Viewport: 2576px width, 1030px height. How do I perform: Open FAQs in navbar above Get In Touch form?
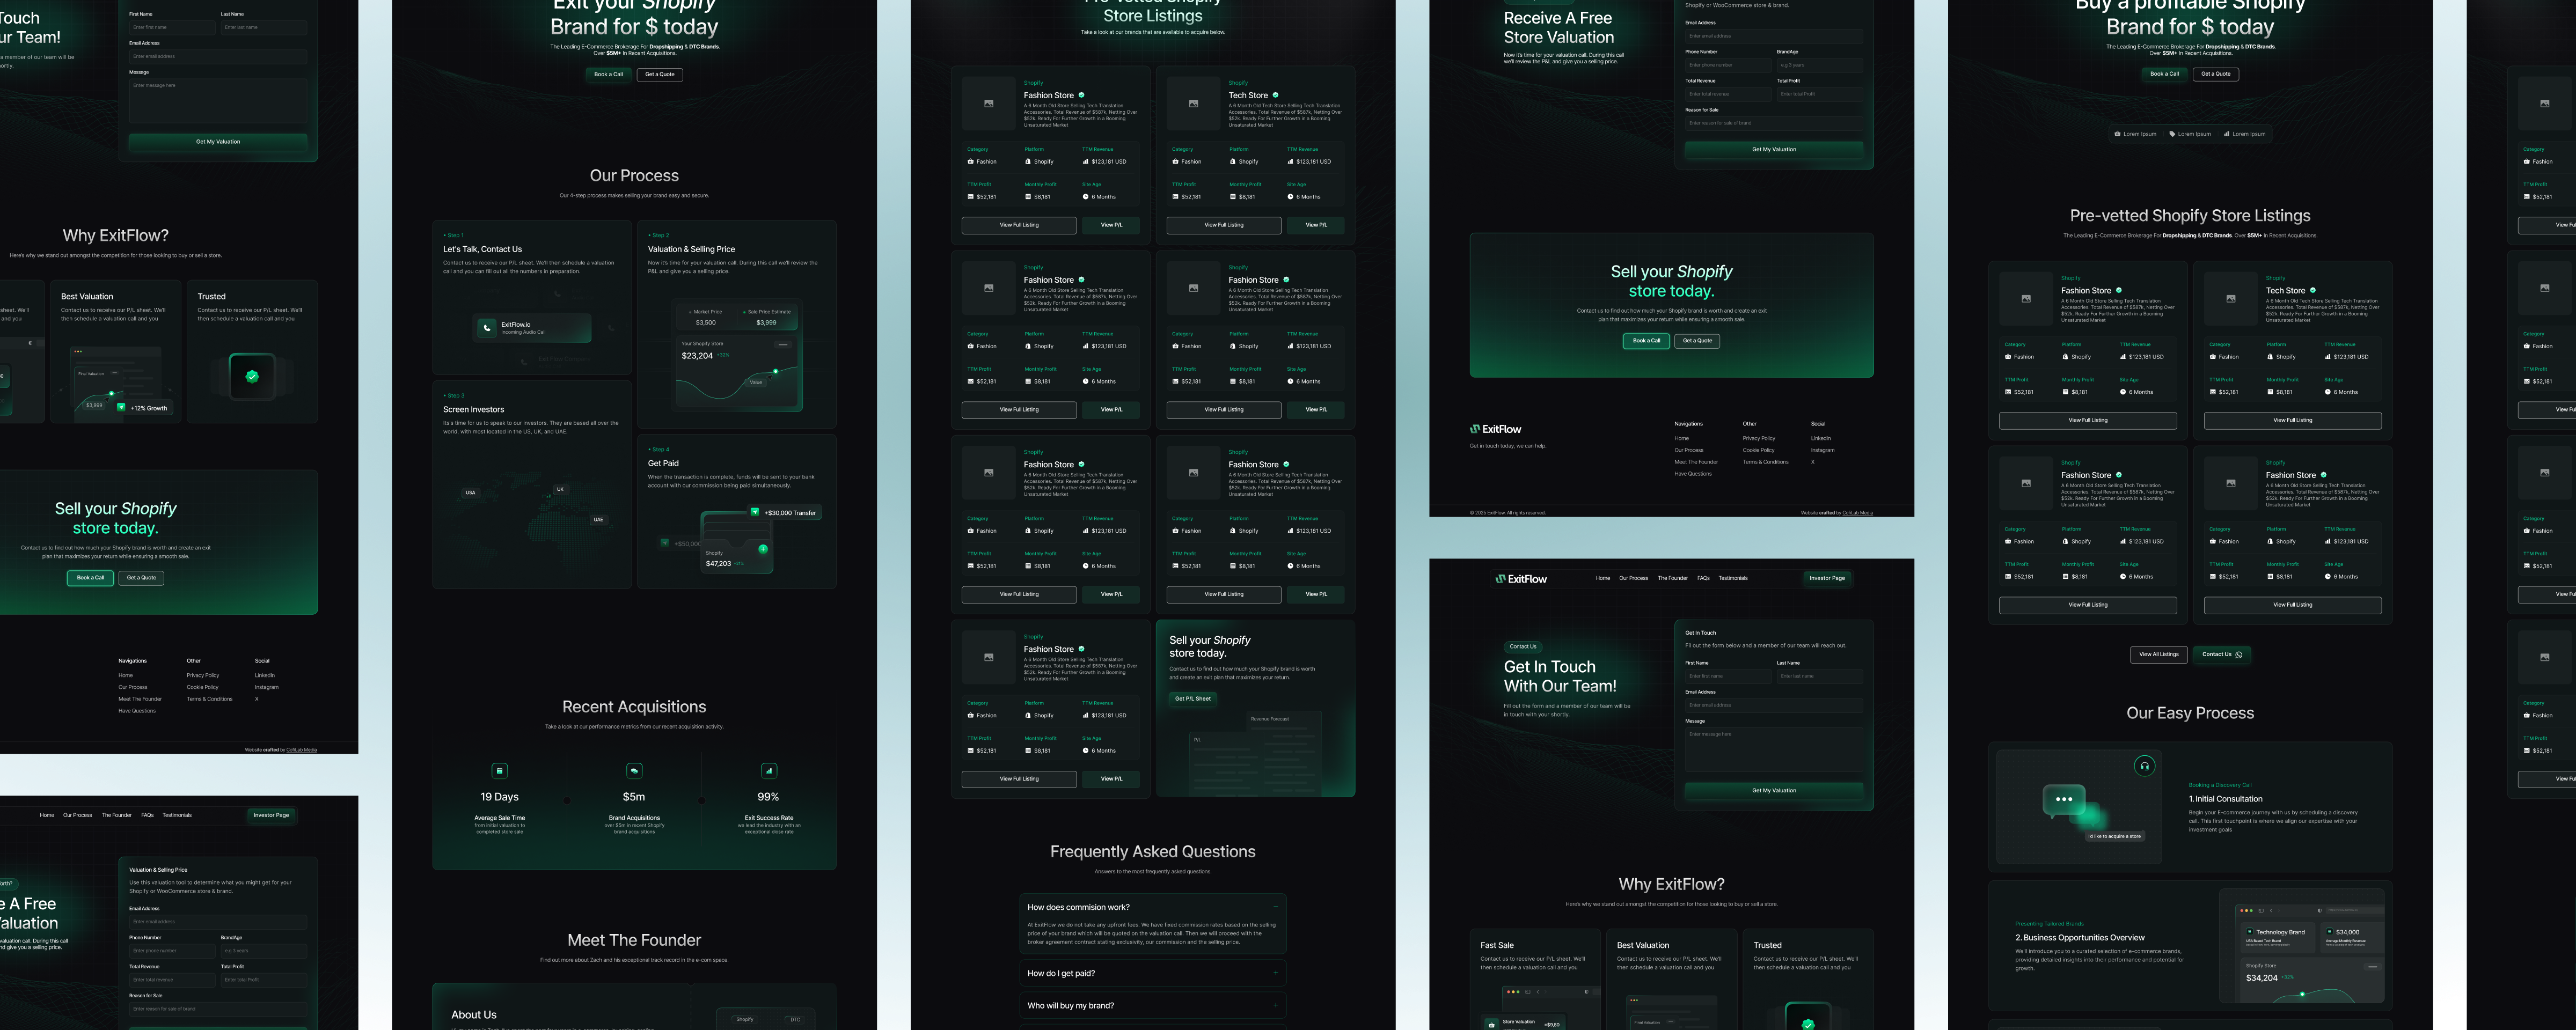point(1703,578)
